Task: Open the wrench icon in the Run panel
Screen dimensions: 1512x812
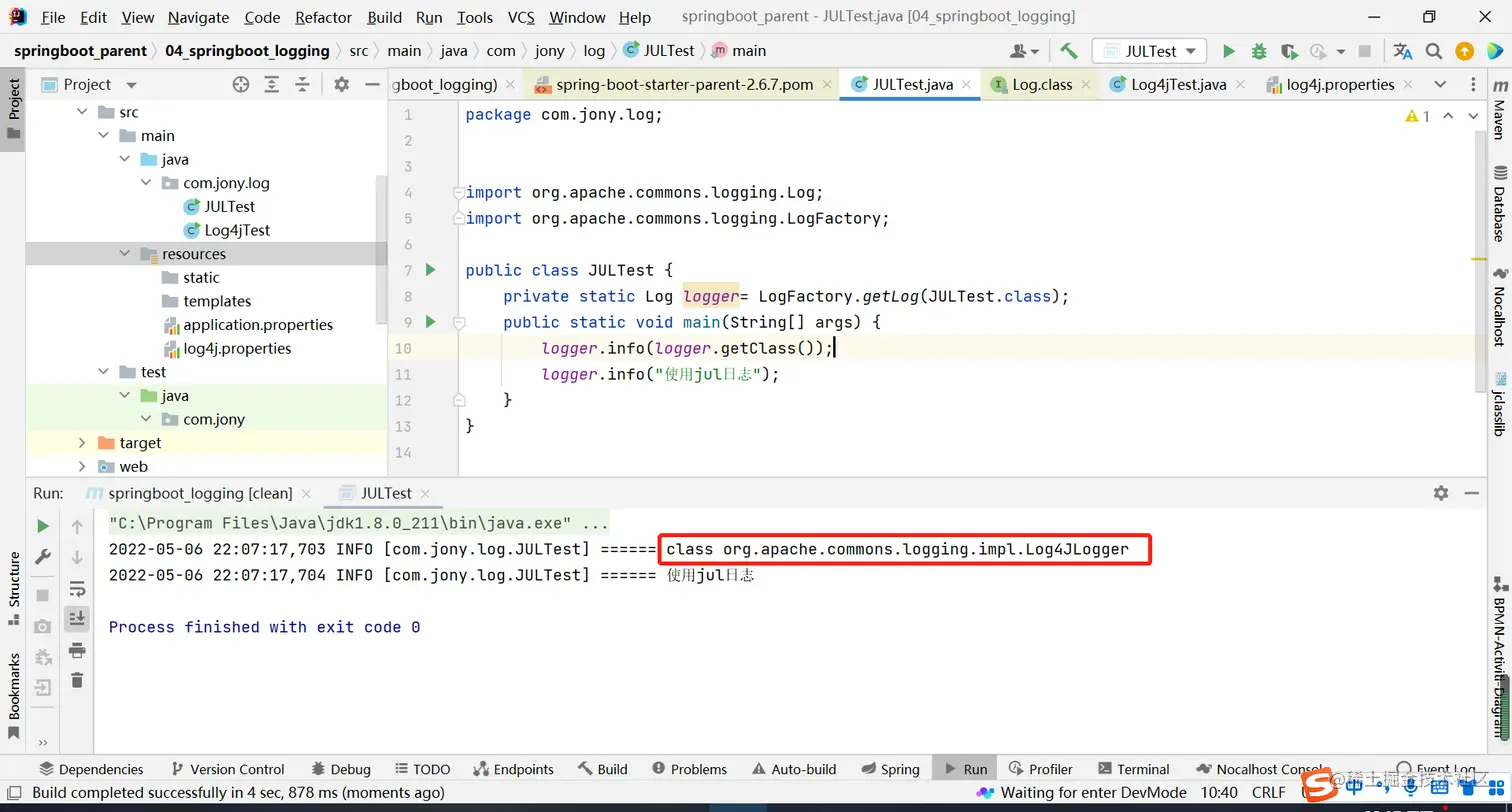Action: 43,557
